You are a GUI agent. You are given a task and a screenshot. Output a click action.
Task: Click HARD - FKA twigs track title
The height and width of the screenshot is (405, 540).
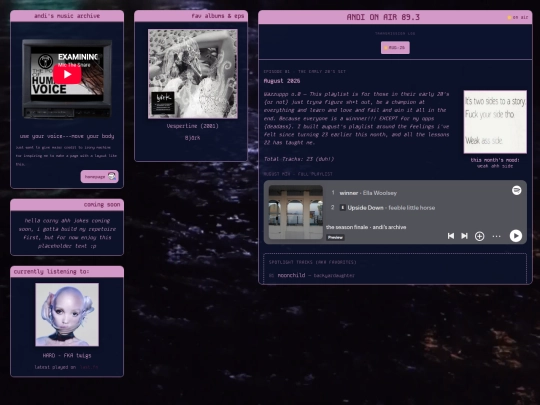point(67,355)
